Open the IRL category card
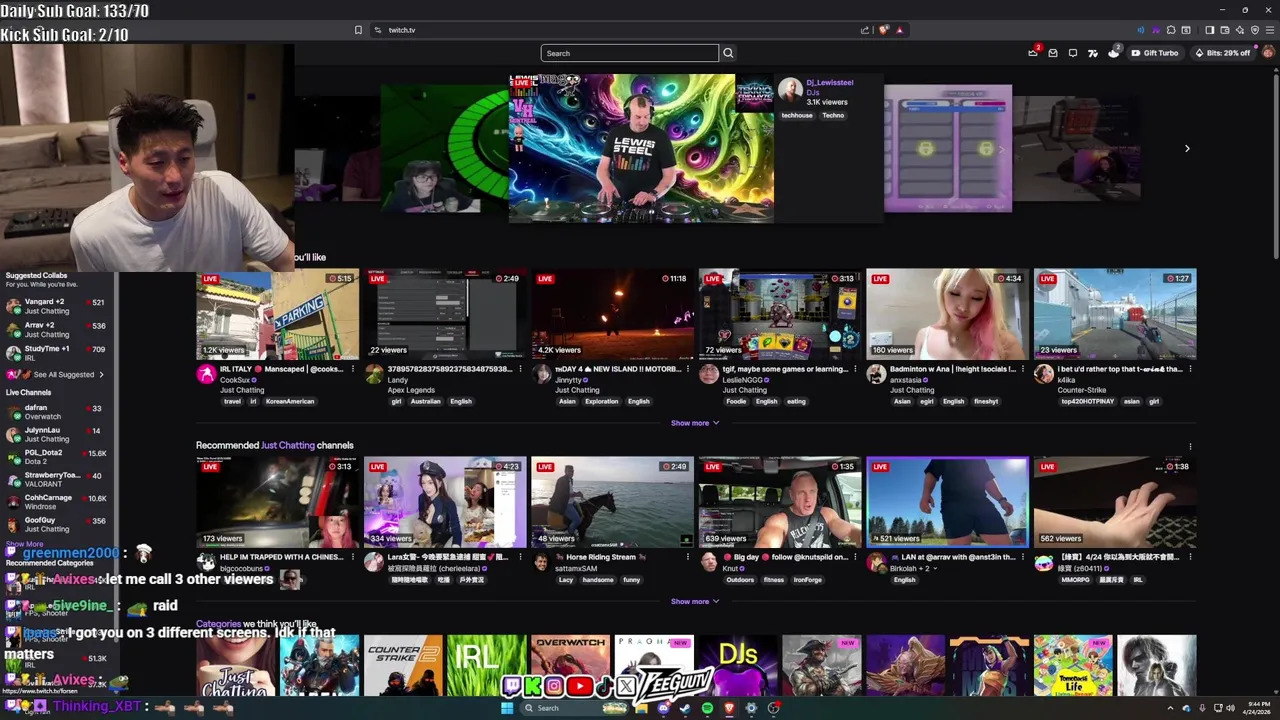1280x720 pixels. click(x=486, y=665)
